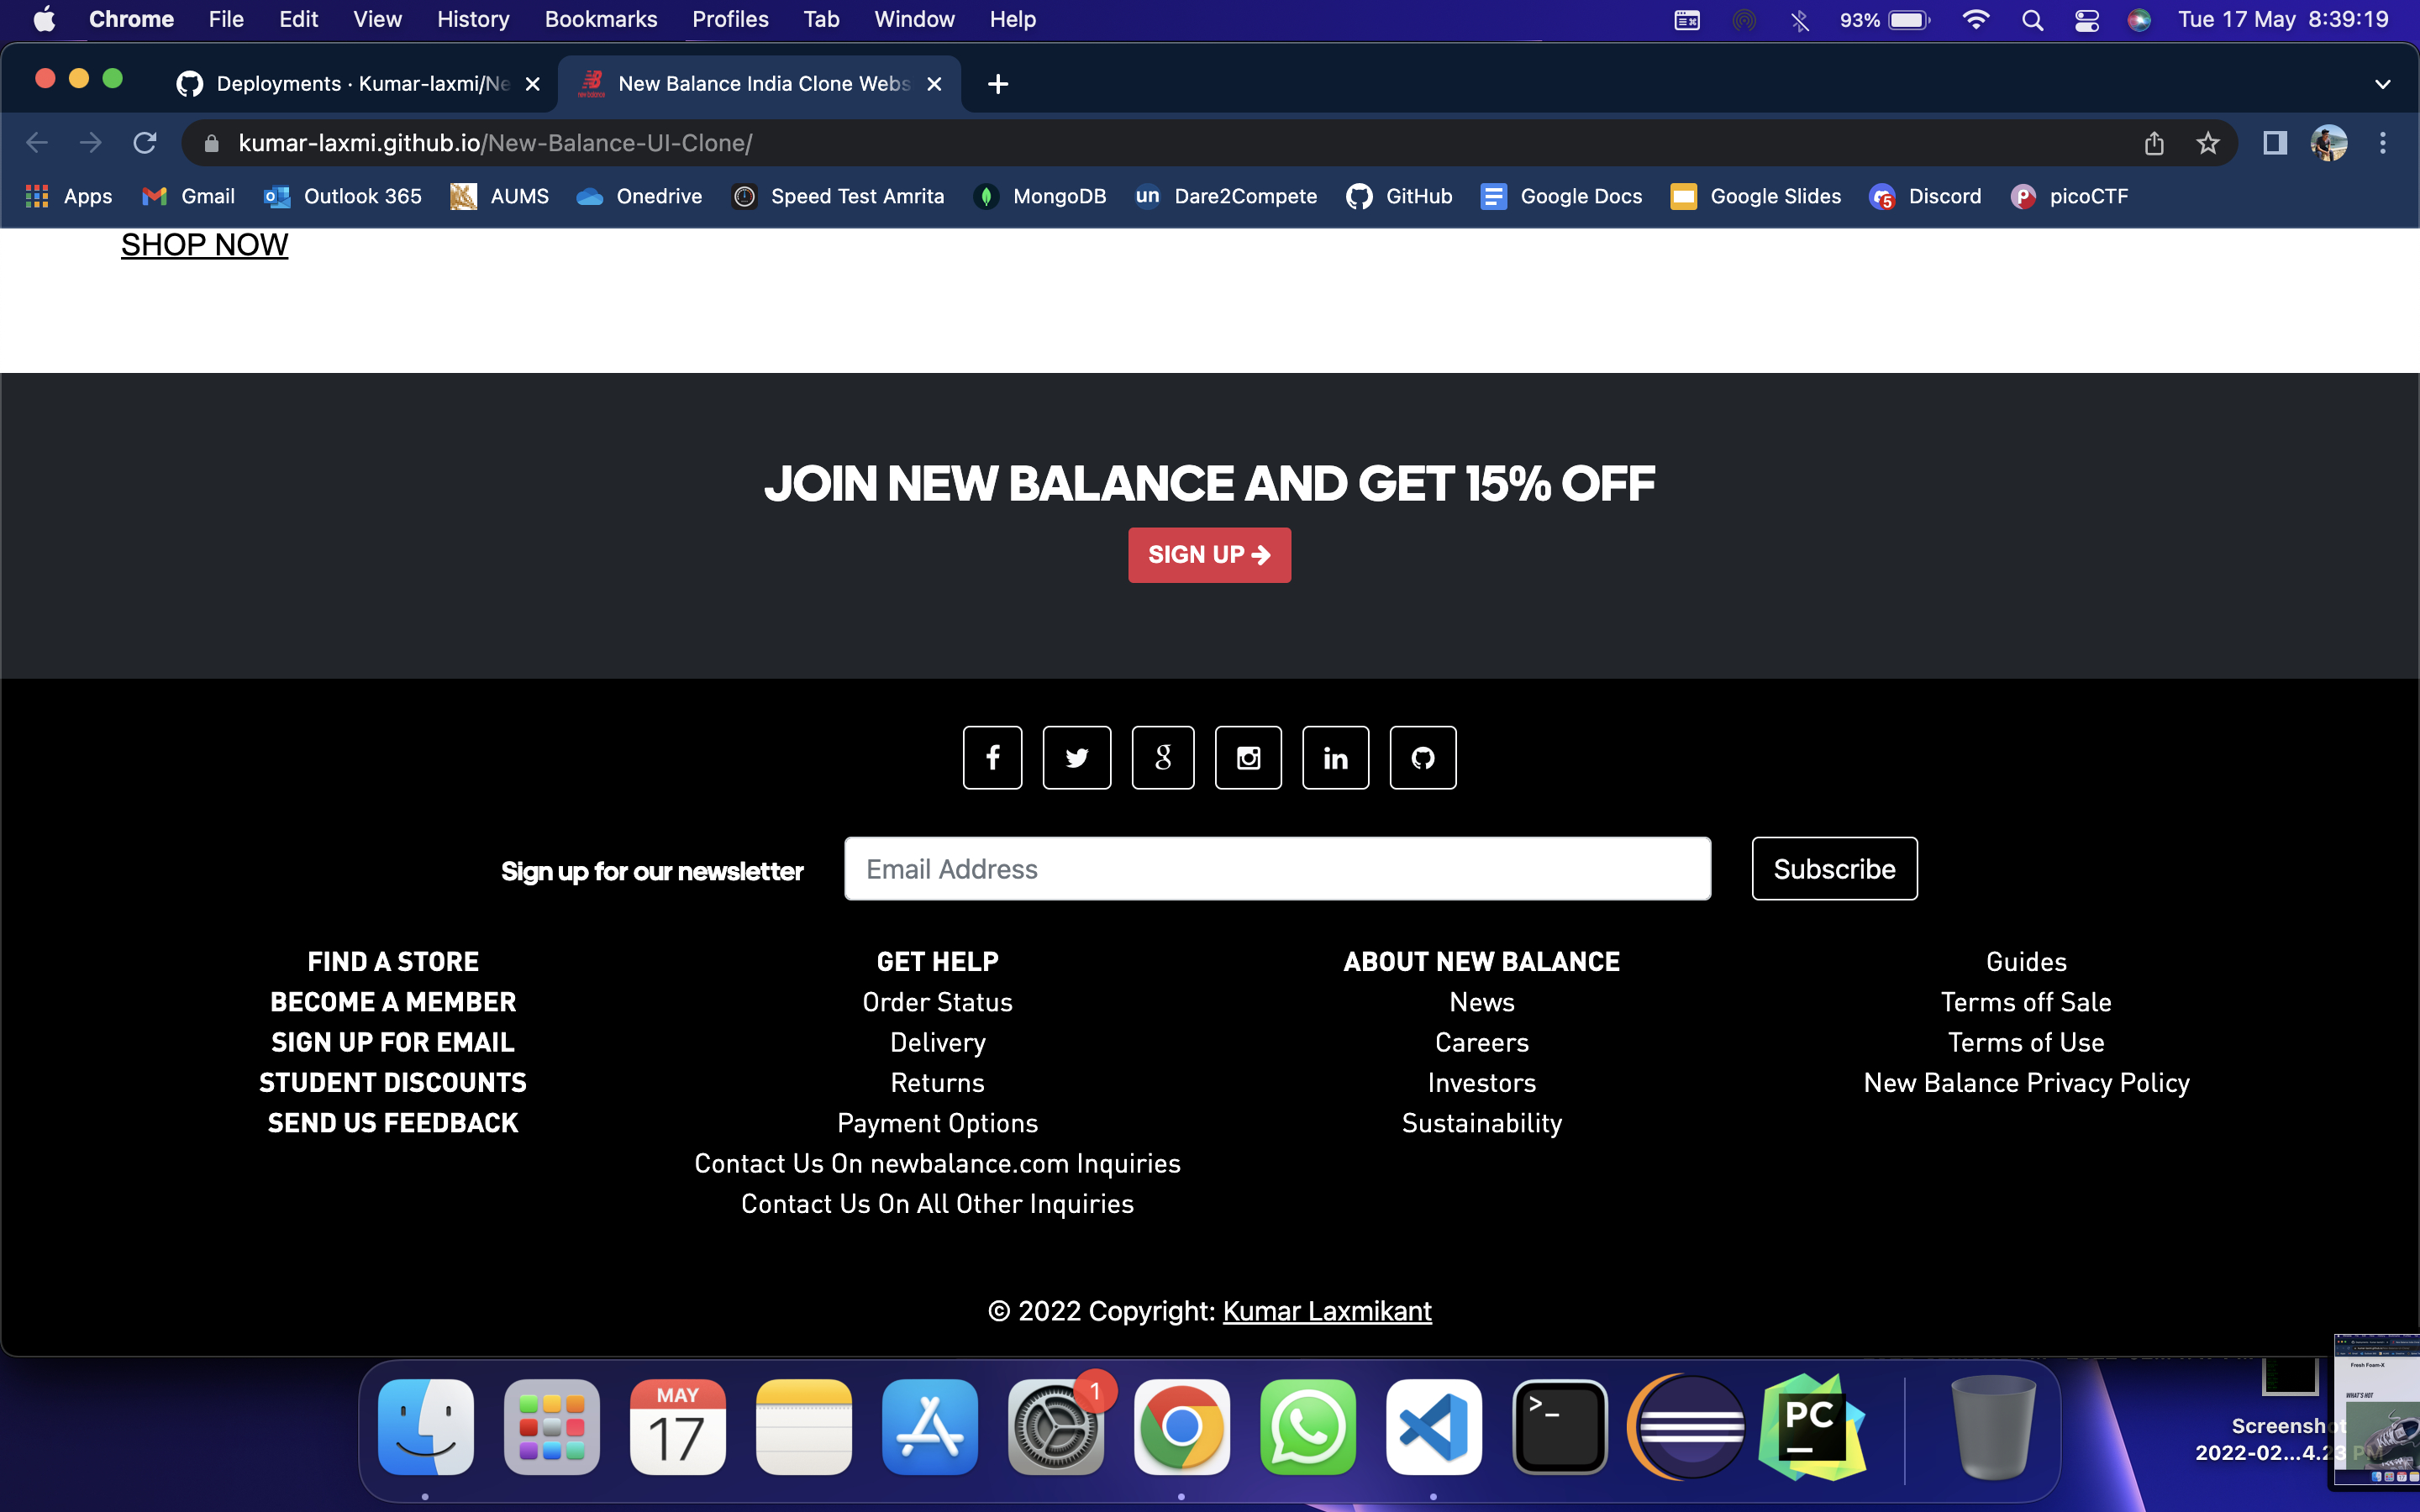Toggle Chrome side panel icon

click(2274, 143)
